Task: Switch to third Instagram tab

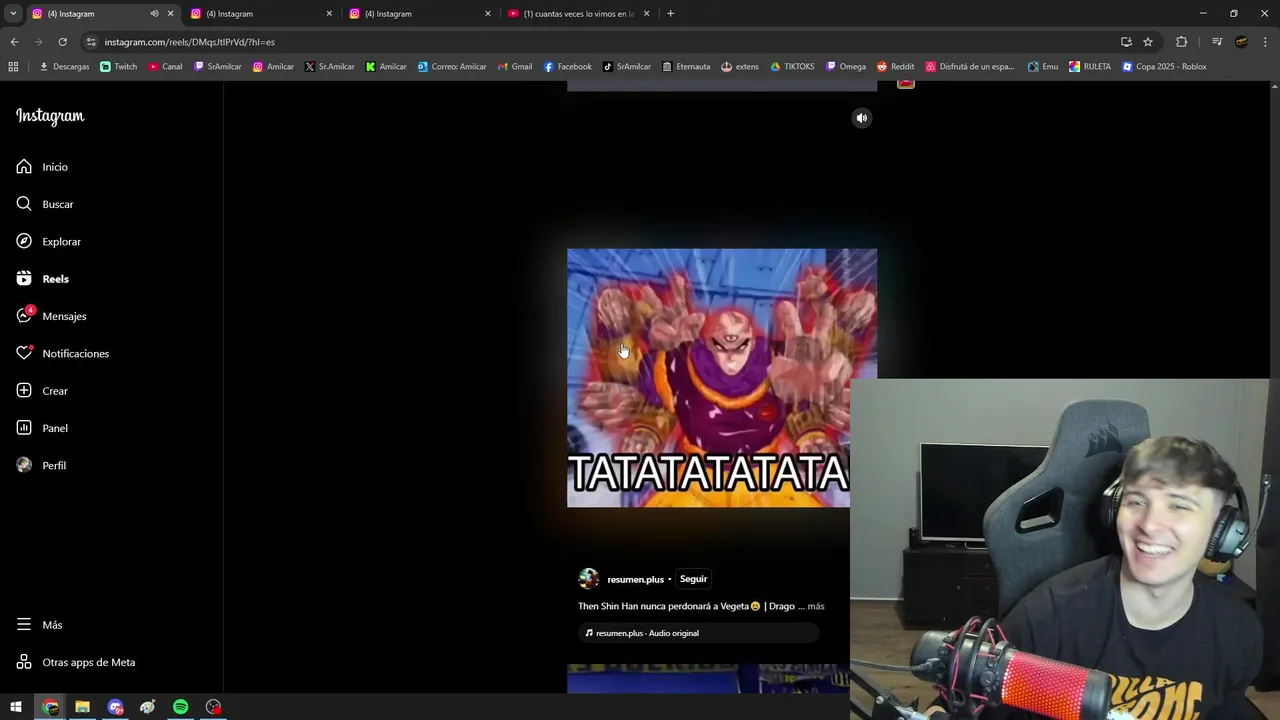Action: pos(420,14)
